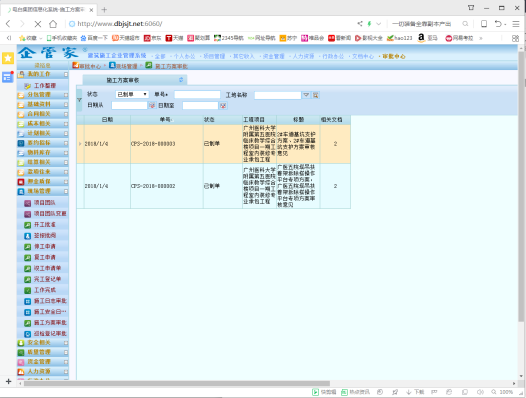Click the plus button at bottom-left of browser sidebar

[8, 381]
